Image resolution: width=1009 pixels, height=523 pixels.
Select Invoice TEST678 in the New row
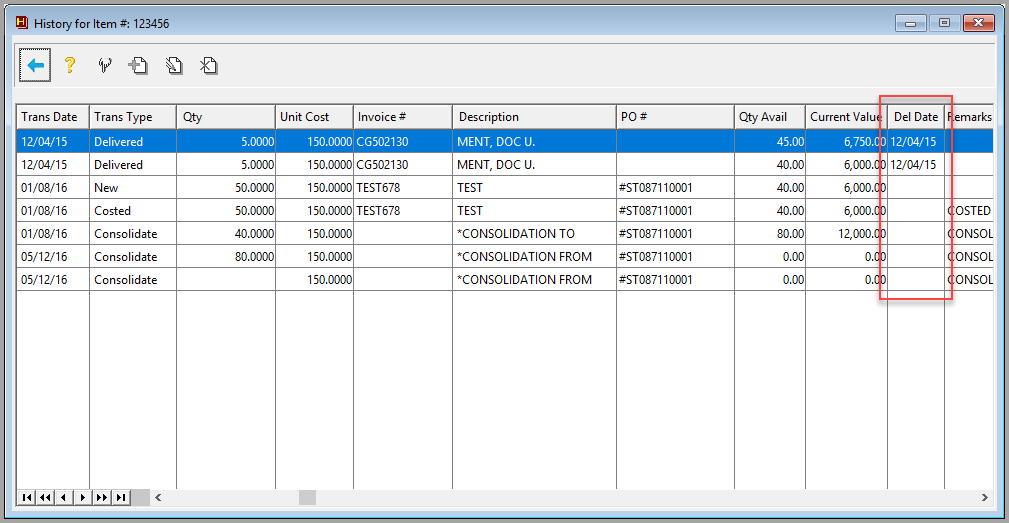[403, 188]
